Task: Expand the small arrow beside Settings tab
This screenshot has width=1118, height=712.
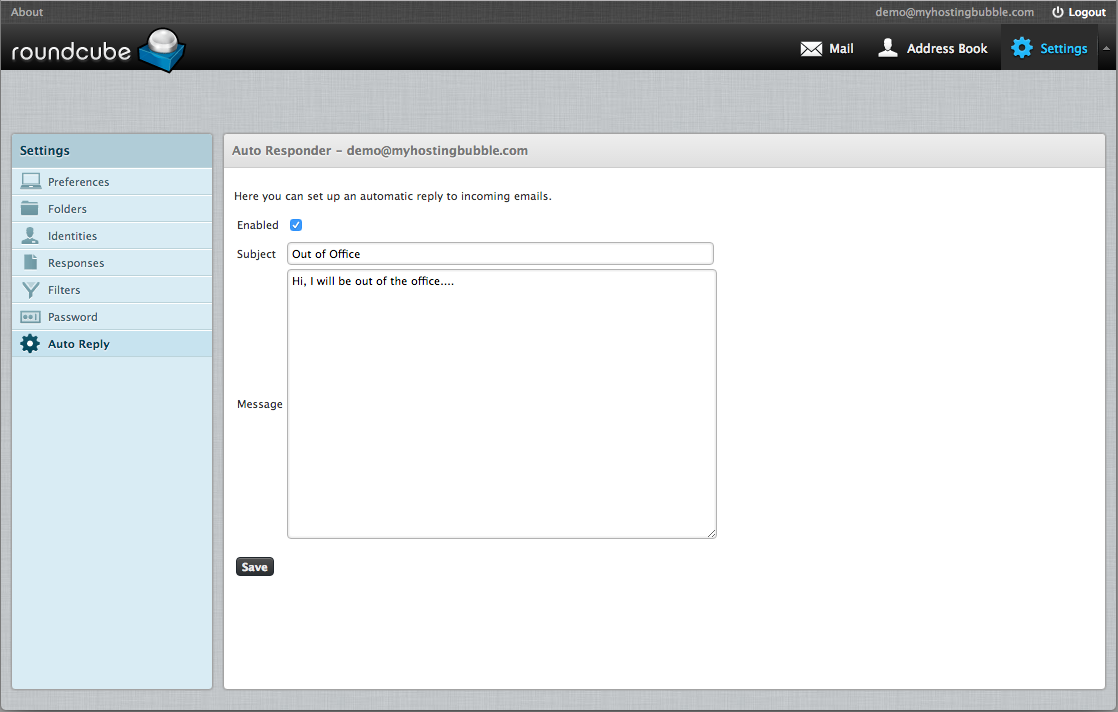Action: (1106, 48)
